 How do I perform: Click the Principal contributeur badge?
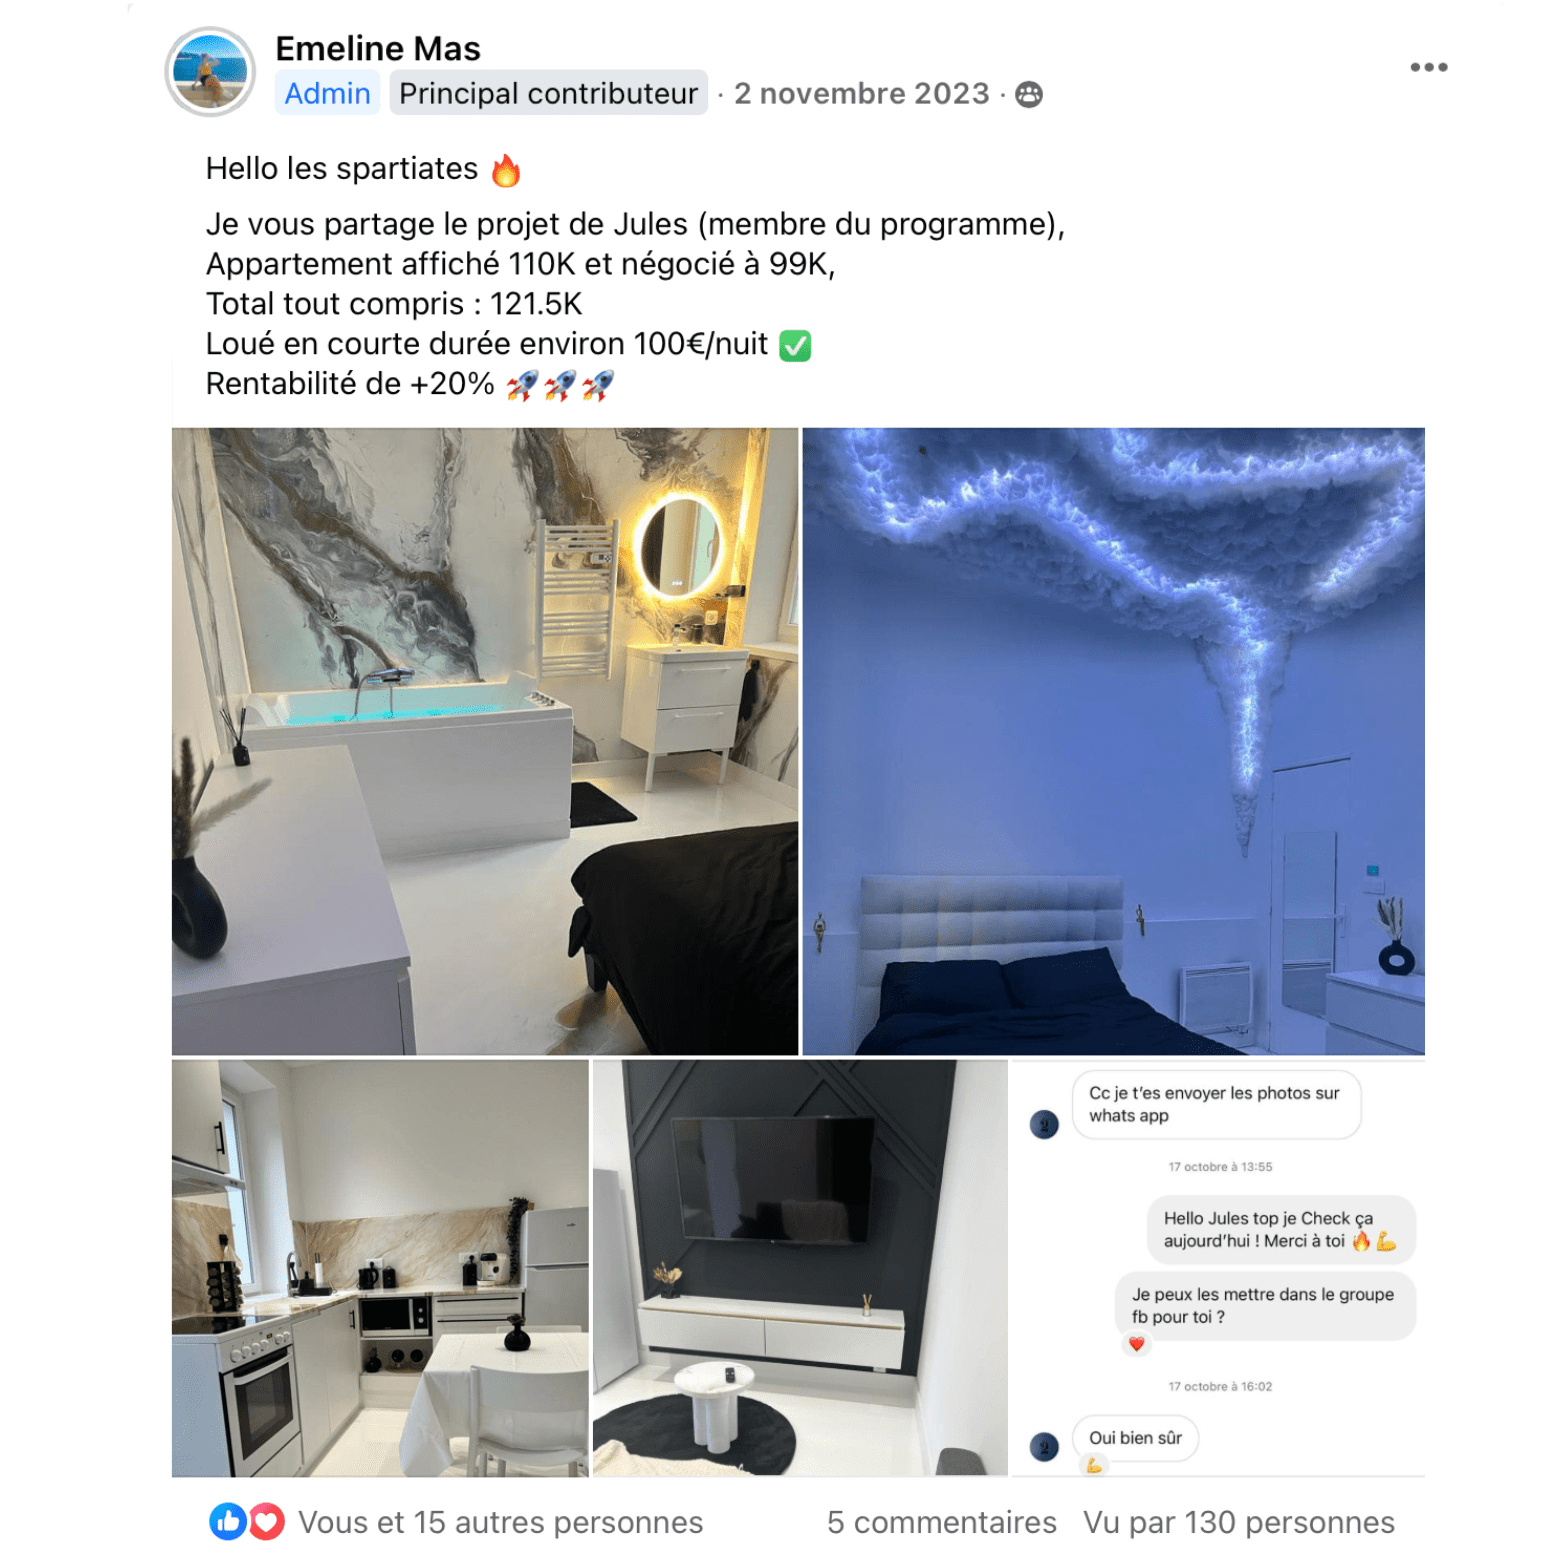(x=548, y=93)
